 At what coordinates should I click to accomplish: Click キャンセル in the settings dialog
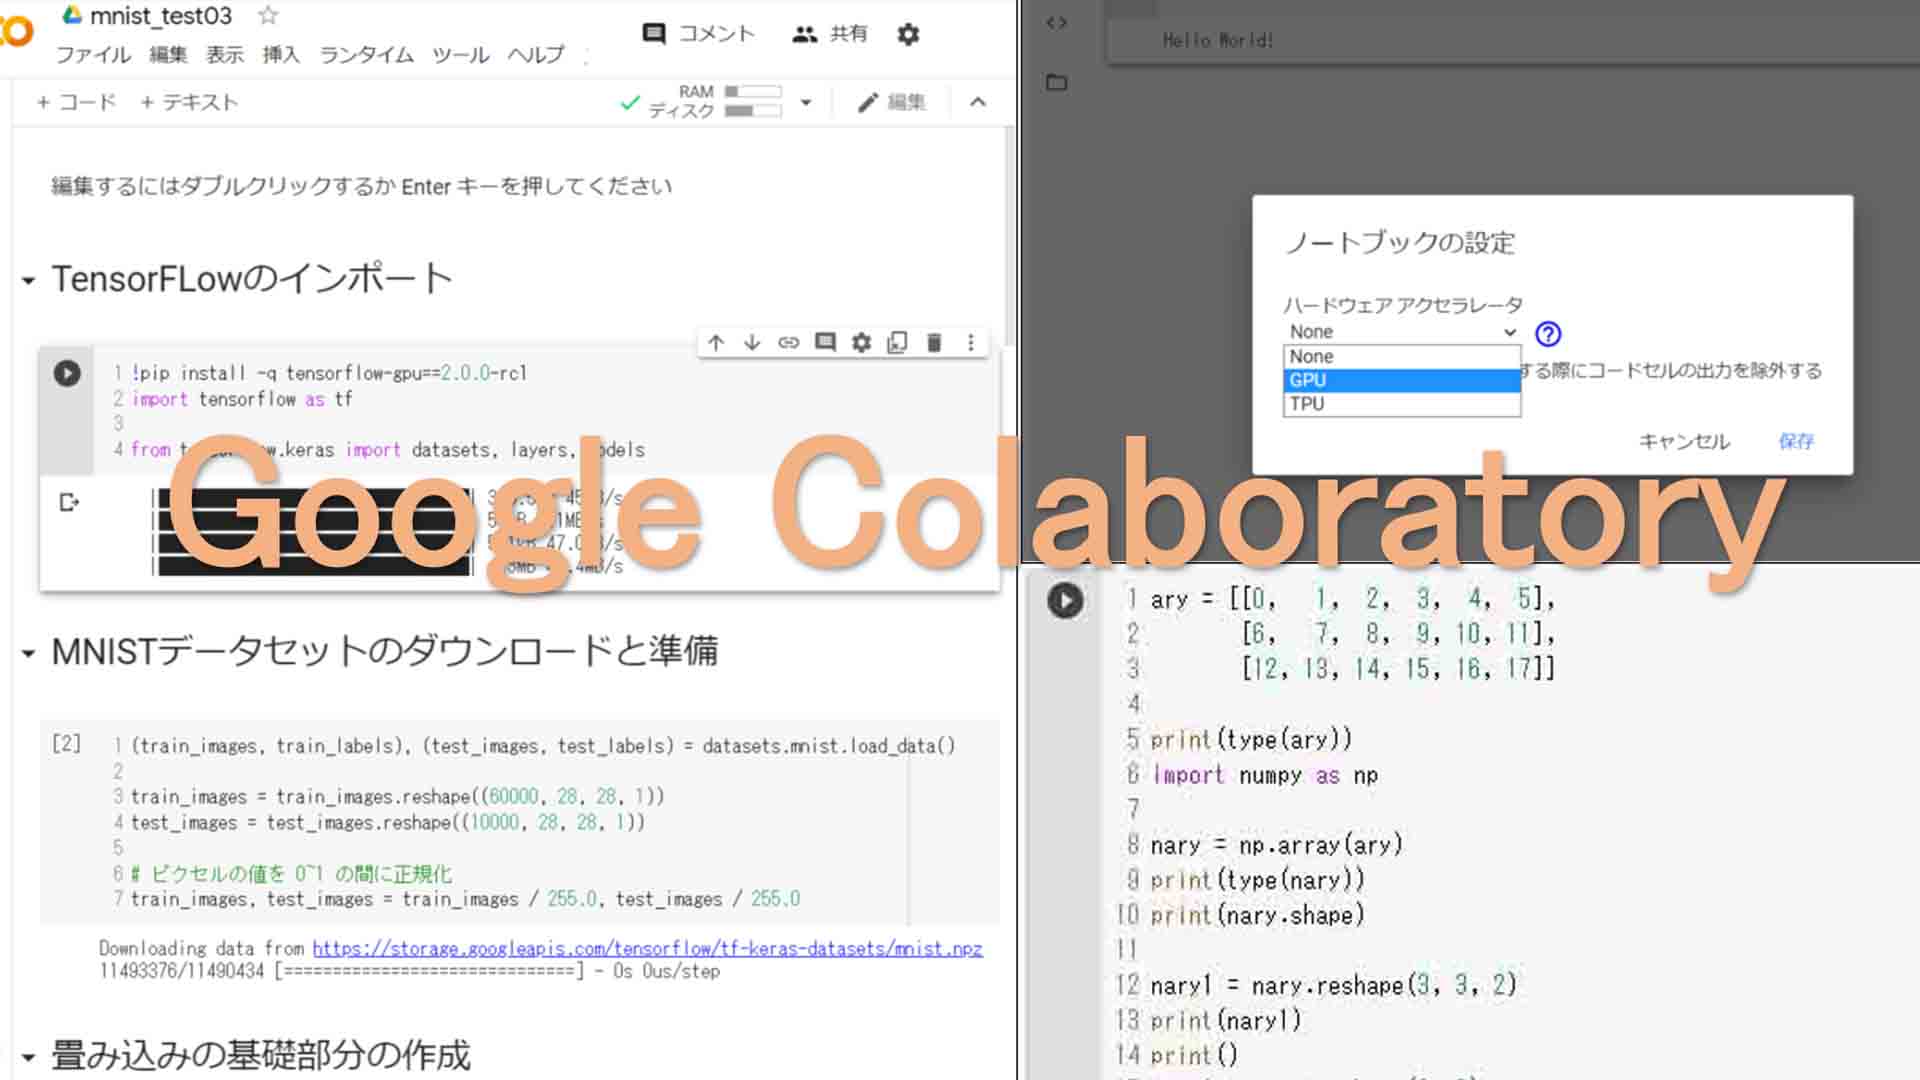pos(1684,442)
